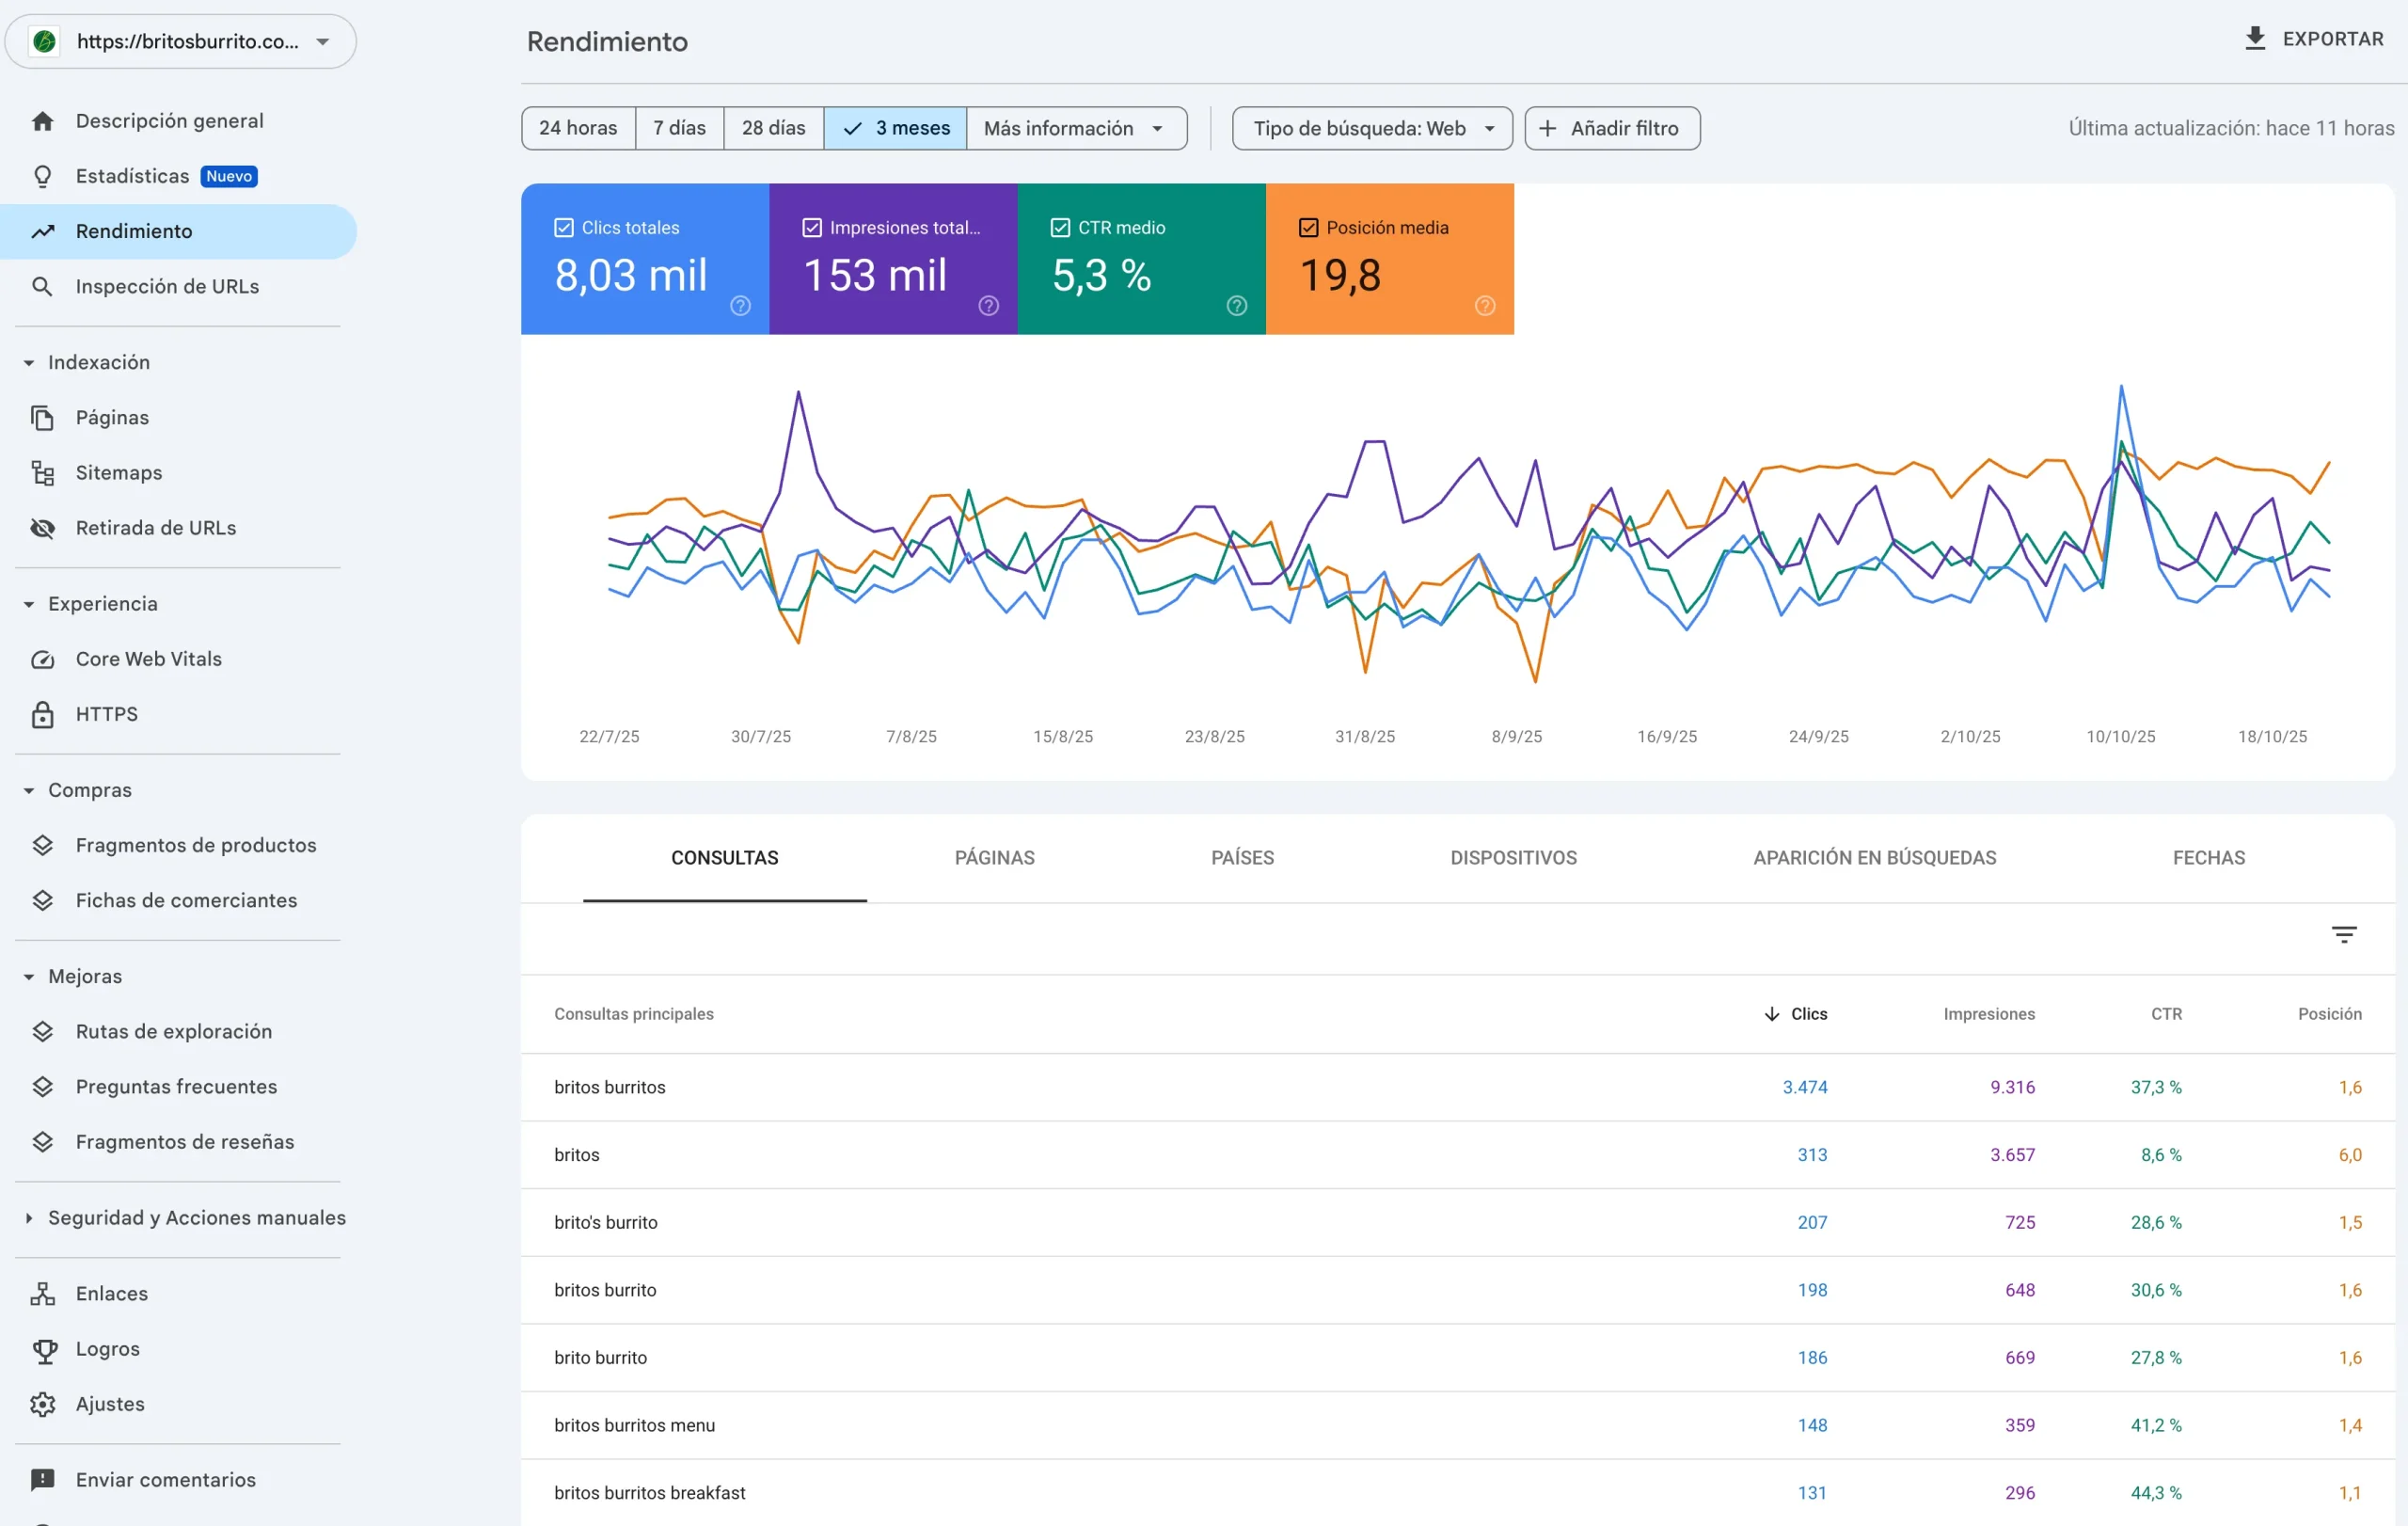2408x1526 pixels.
Task: Open the HTTPS report
Action: pyautogui.click(x=106, y=713)
